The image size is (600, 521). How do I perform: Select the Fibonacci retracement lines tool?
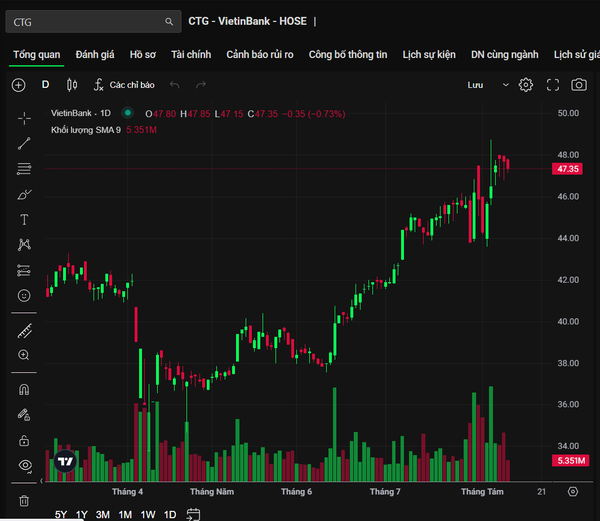(24, 169)
